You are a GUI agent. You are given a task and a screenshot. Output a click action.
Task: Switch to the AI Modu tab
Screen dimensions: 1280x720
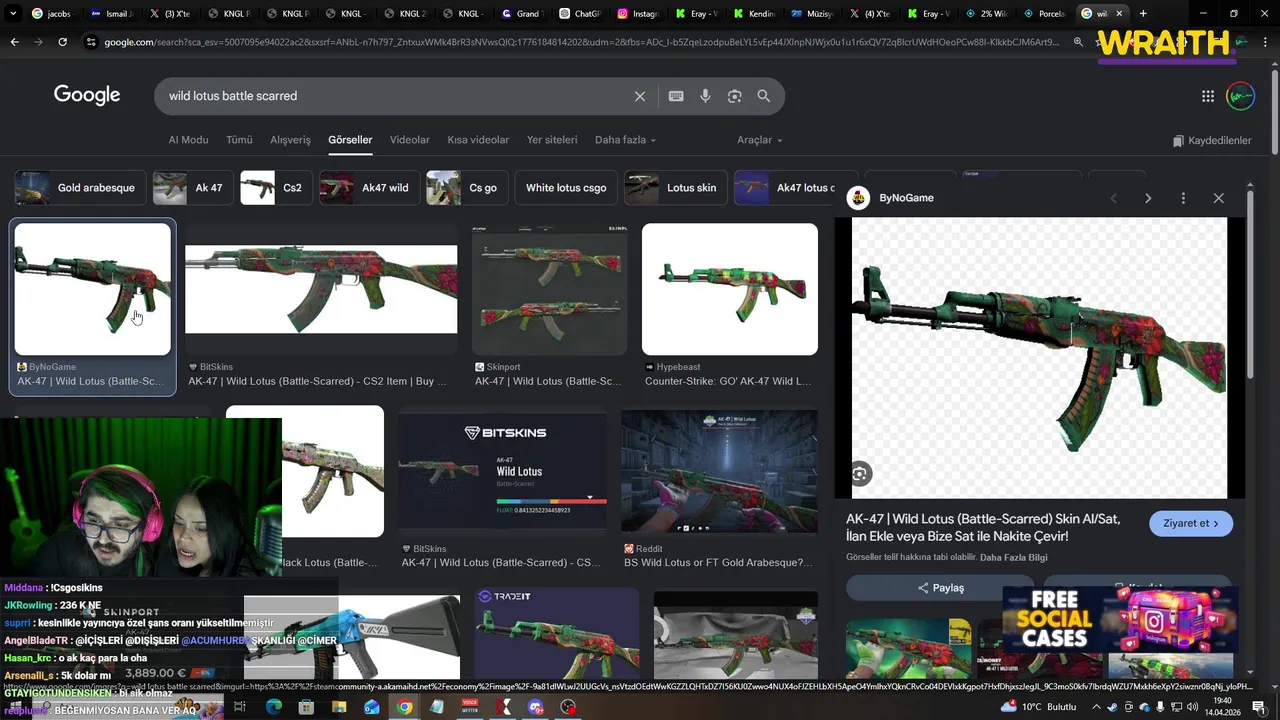[x=188, y=140]
